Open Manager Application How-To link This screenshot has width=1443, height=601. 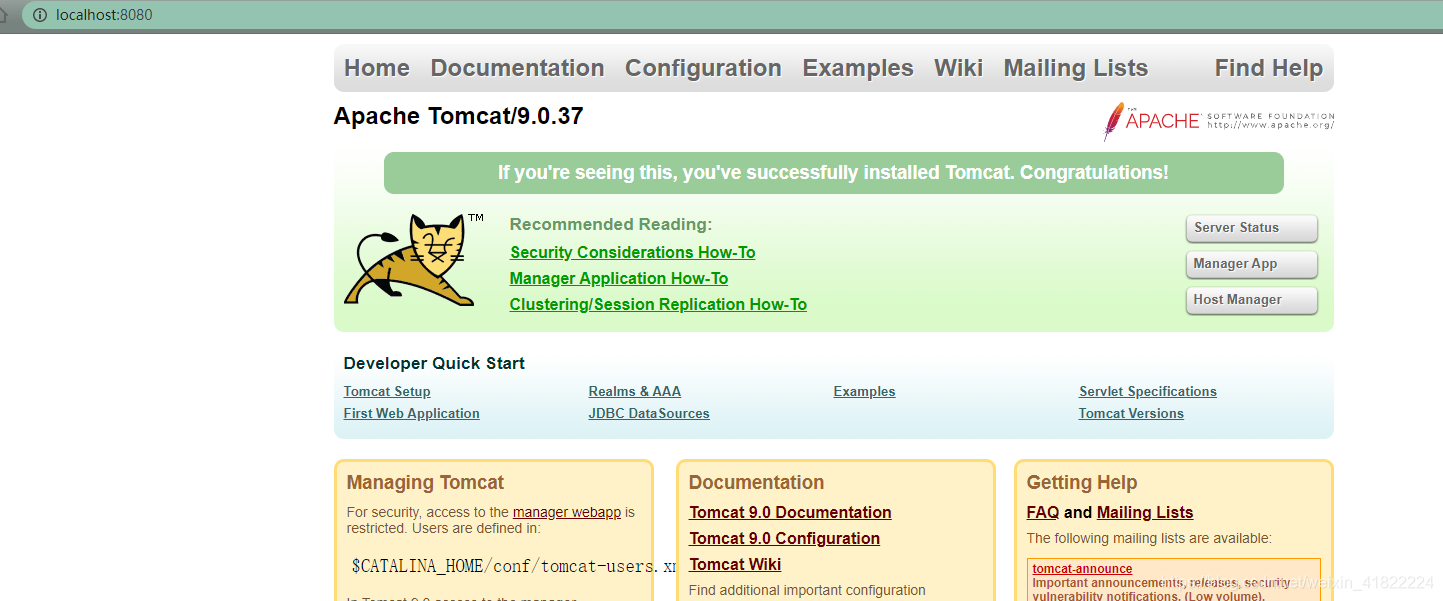tap(619, 278)
